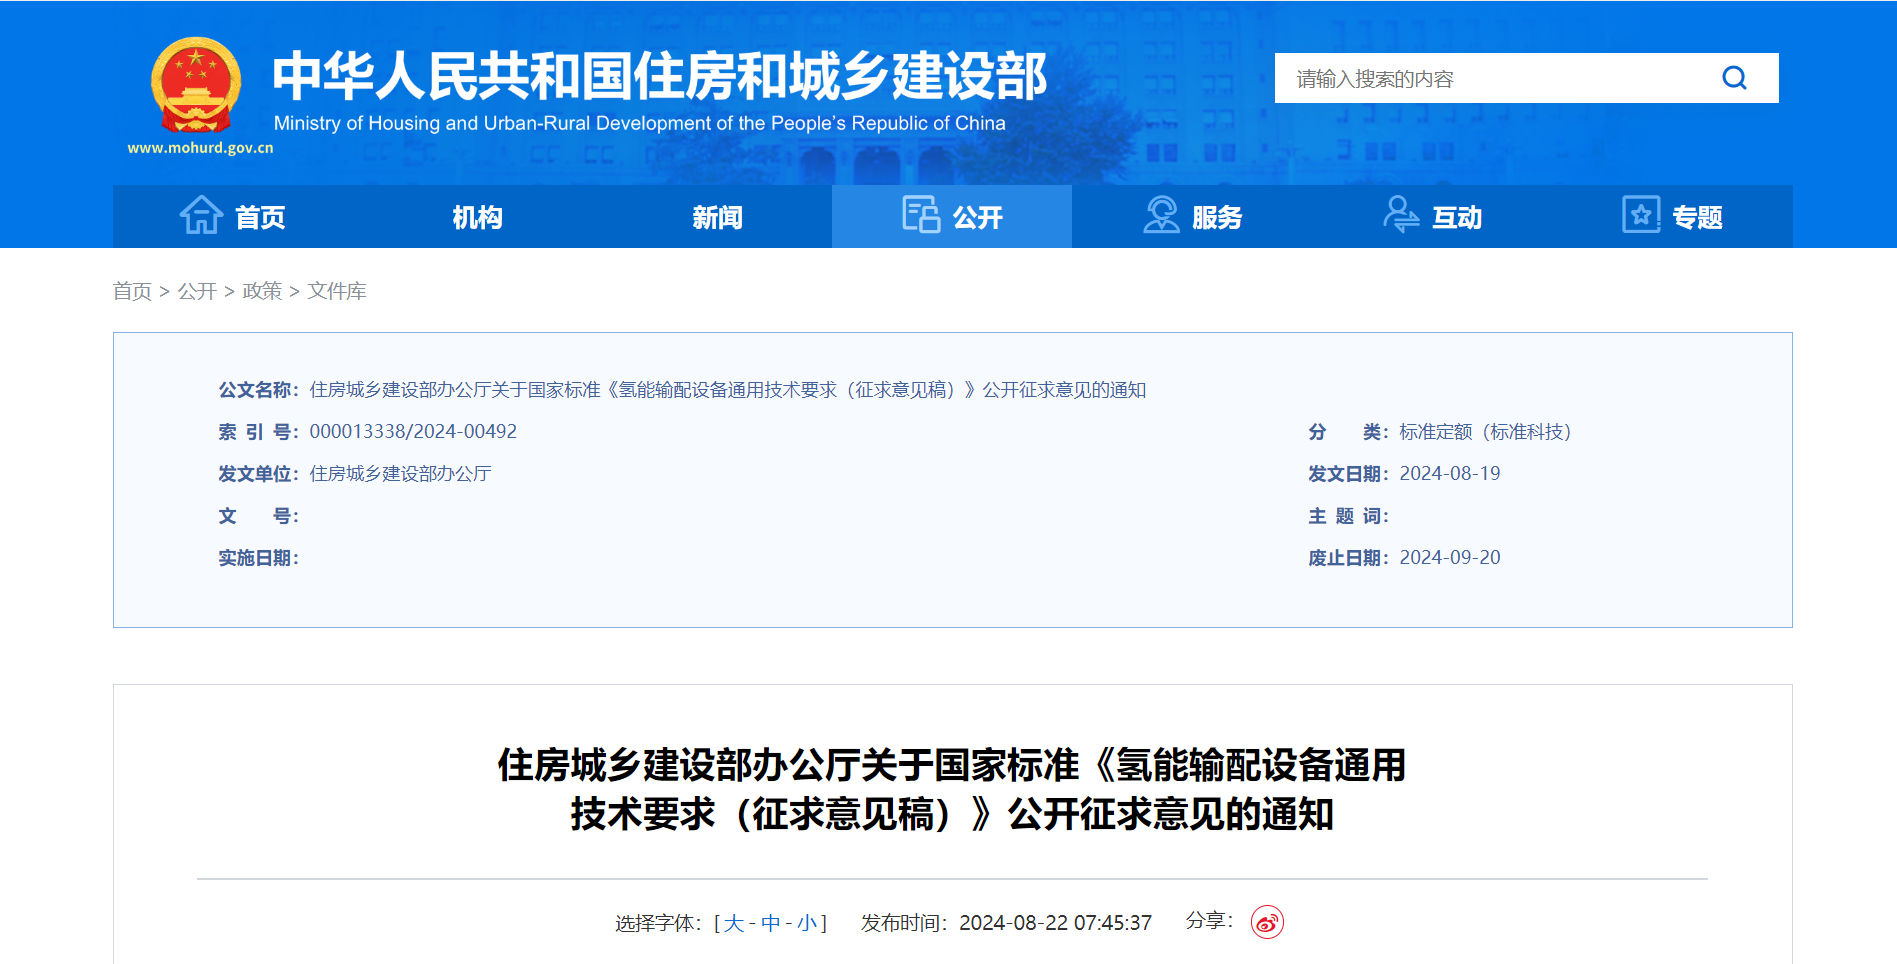This screenshot has height=964, width=1897.
Task: Click the ministry Chinese title banner
Action: pyautogui.click(x=660, y=76)
